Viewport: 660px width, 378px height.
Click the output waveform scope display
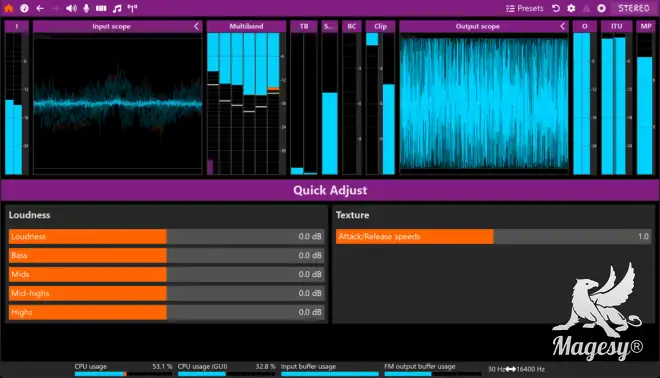tap(484, 104)
